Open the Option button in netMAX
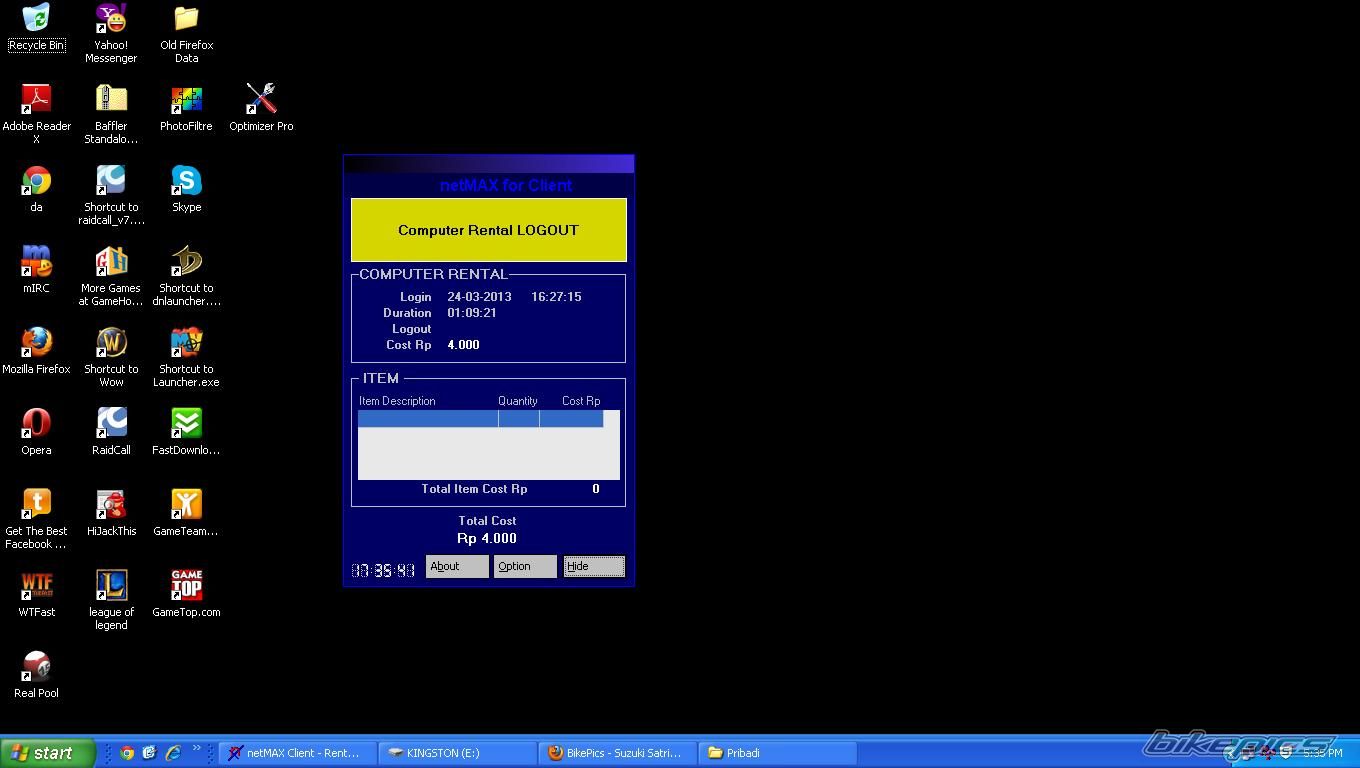This screenshot has width=1360, height=768. pos(524,566)
